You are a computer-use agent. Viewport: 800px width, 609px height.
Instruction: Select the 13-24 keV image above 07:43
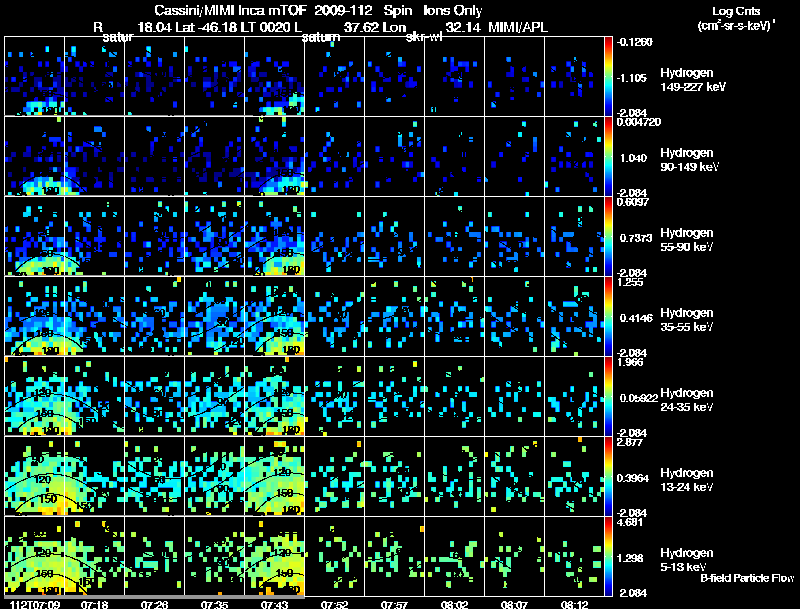(x=274, y=476)
